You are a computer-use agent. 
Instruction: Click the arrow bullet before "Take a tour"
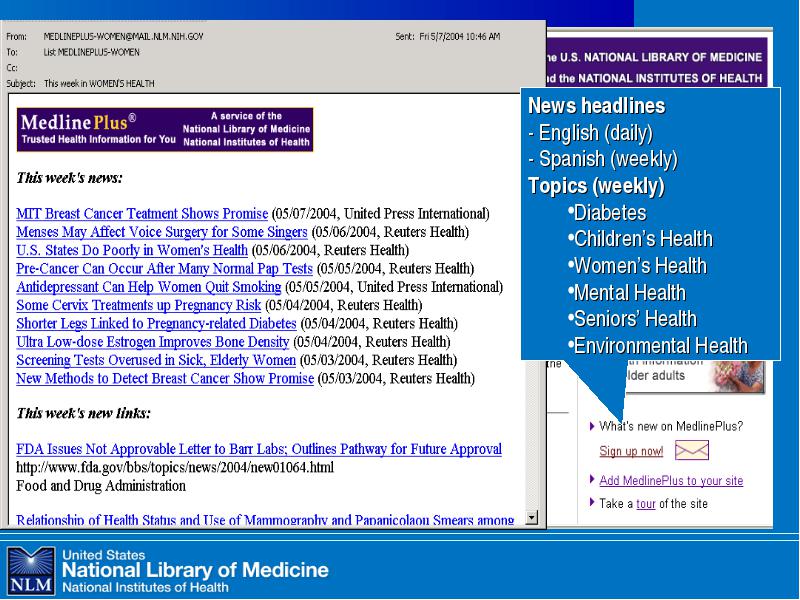coord(592,503)
